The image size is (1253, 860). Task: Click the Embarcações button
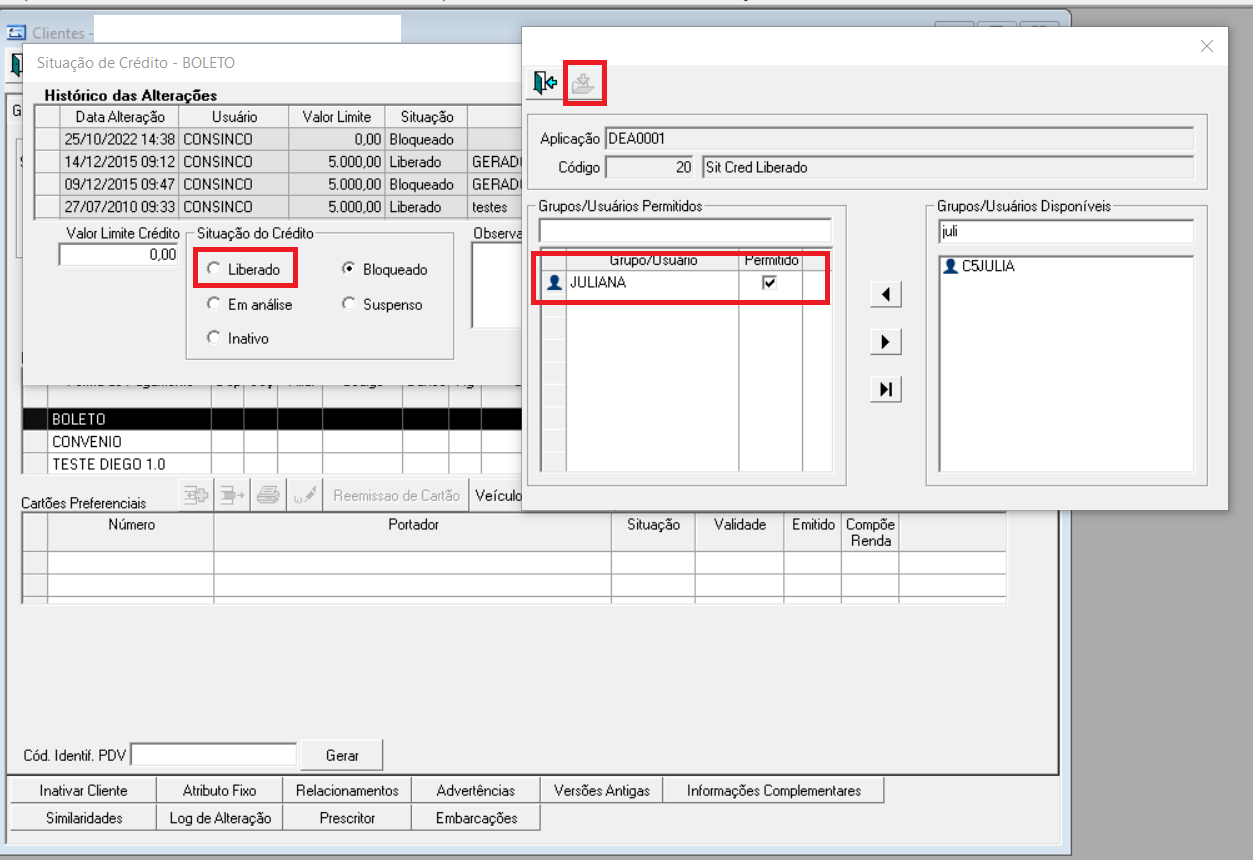click(476, 817)
